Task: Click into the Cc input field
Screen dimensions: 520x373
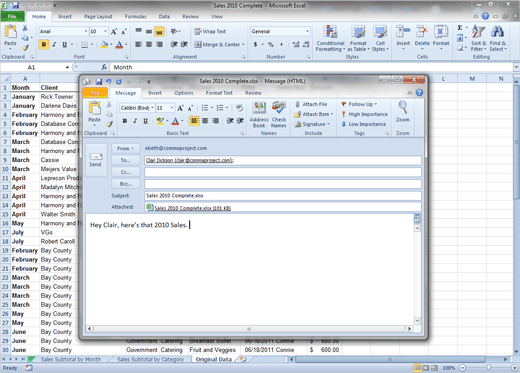Action: [283, 172]
